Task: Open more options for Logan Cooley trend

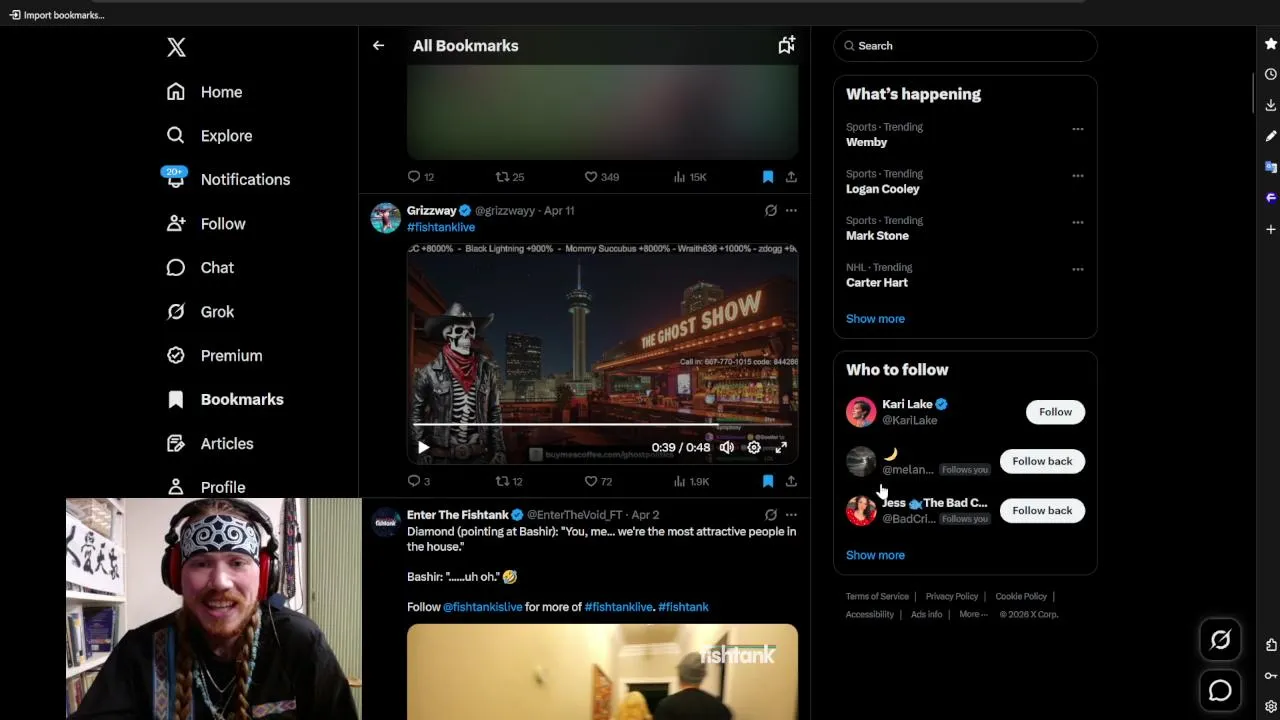Action: [1078, 176]
